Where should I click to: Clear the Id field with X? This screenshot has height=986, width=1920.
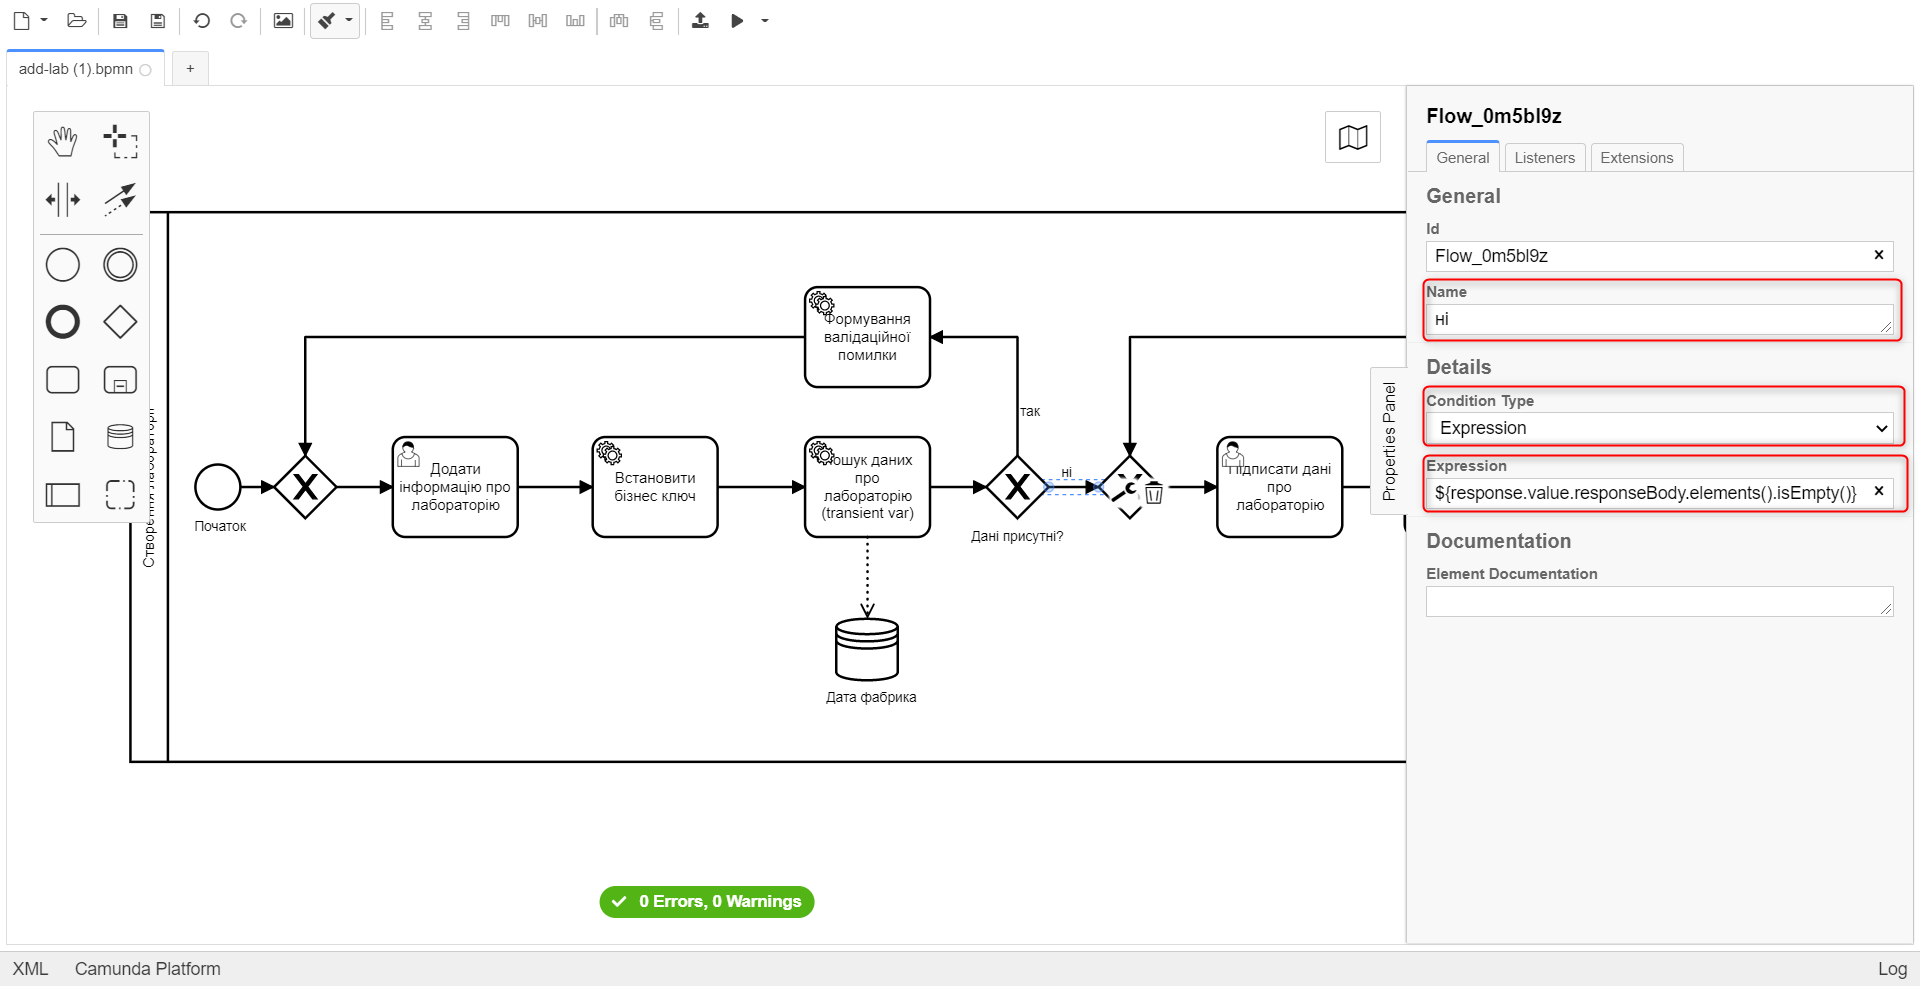pyautogui.click(x=1879, y=255)
